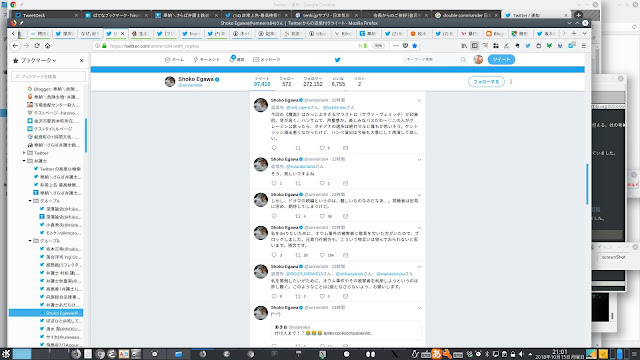
Task: Open ホーム in Twitter navigation
Action: 174,60
